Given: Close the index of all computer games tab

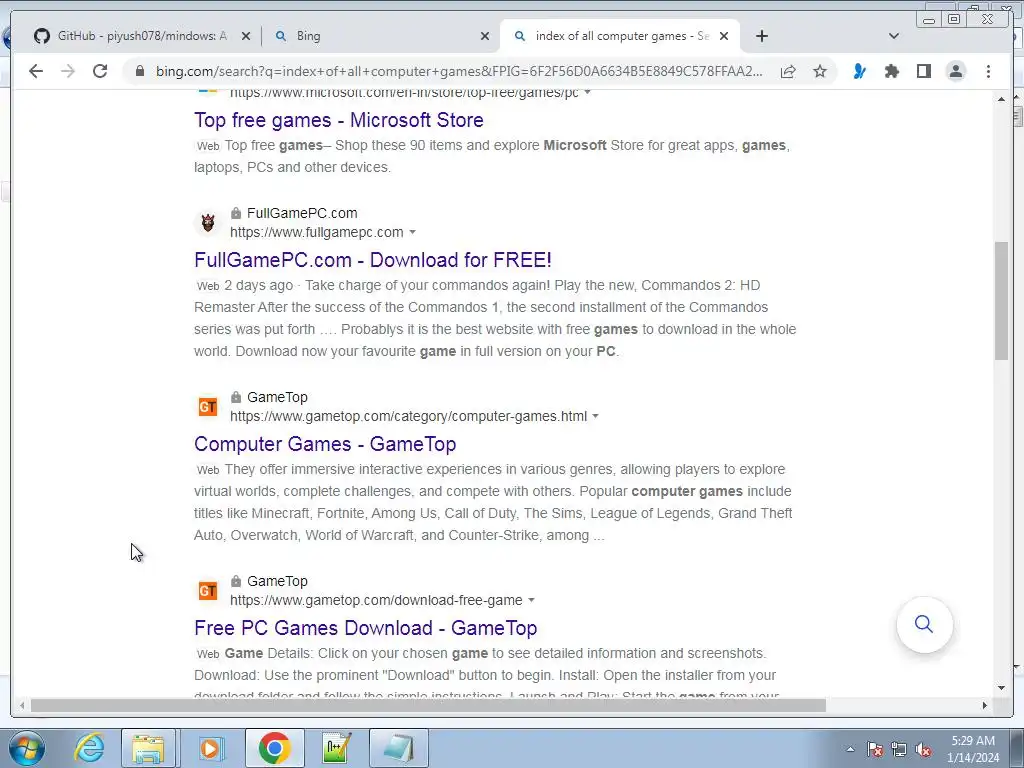Looking at the screenshot, I should pos(724,37).
